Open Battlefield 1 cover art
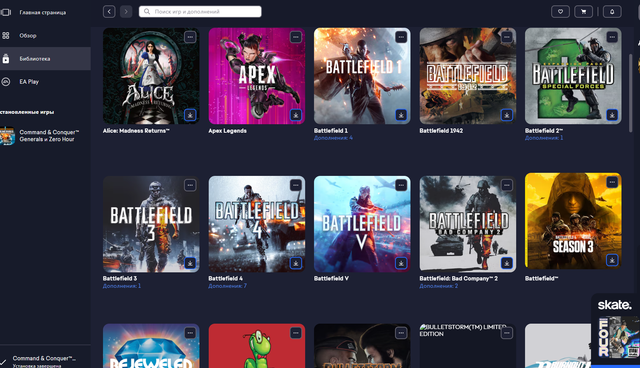 [x=362, y=76]
